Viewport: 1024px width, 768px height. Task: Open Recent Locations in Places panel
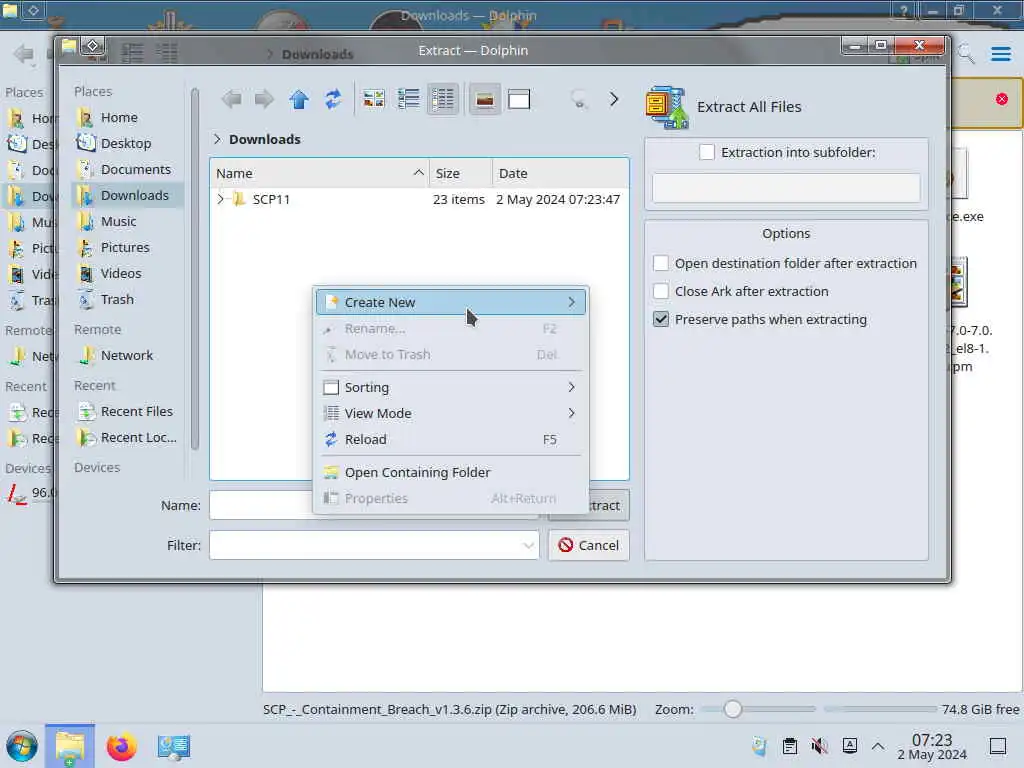point(127,438)
